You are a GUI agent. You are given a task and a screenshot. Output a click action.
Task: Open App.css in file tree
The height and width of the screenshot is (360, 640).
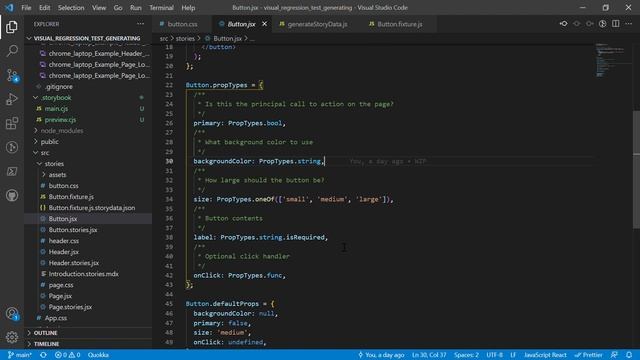pyautogui.click(x=88, y=318)
